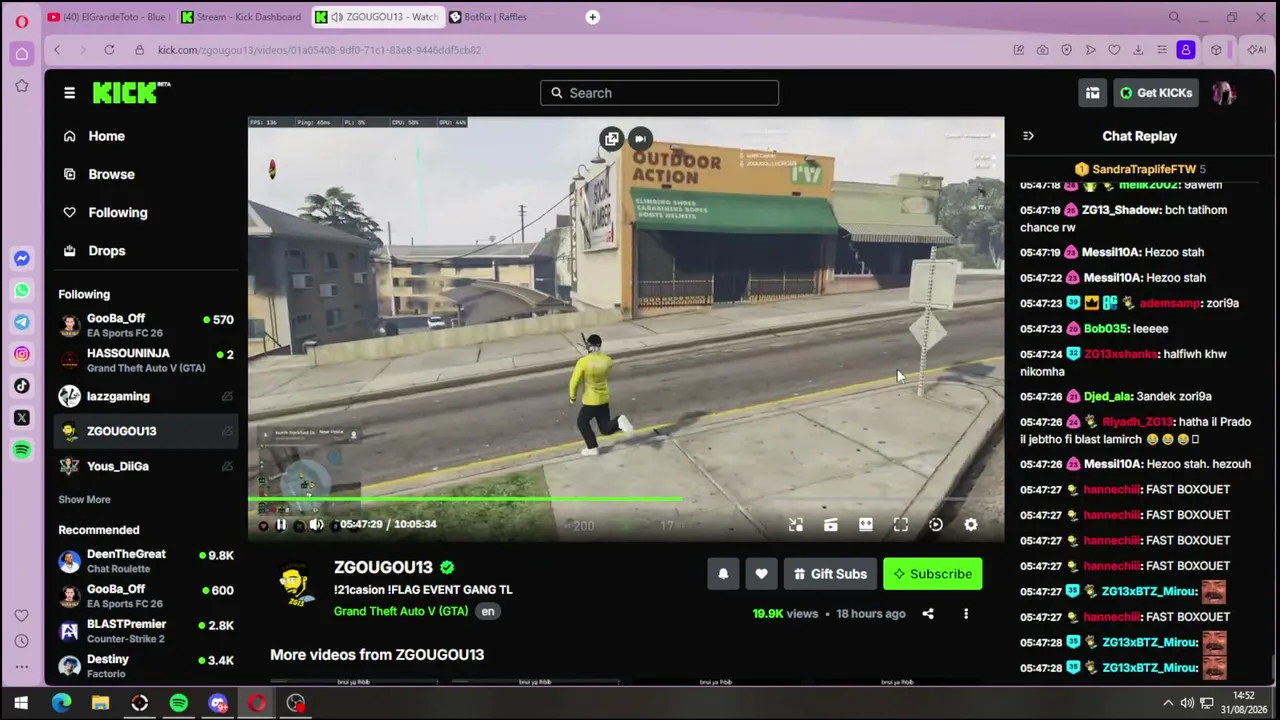Open Opera sidebar history clock
The height and width of the screenshot is (720, 1280).
(22, 641)
